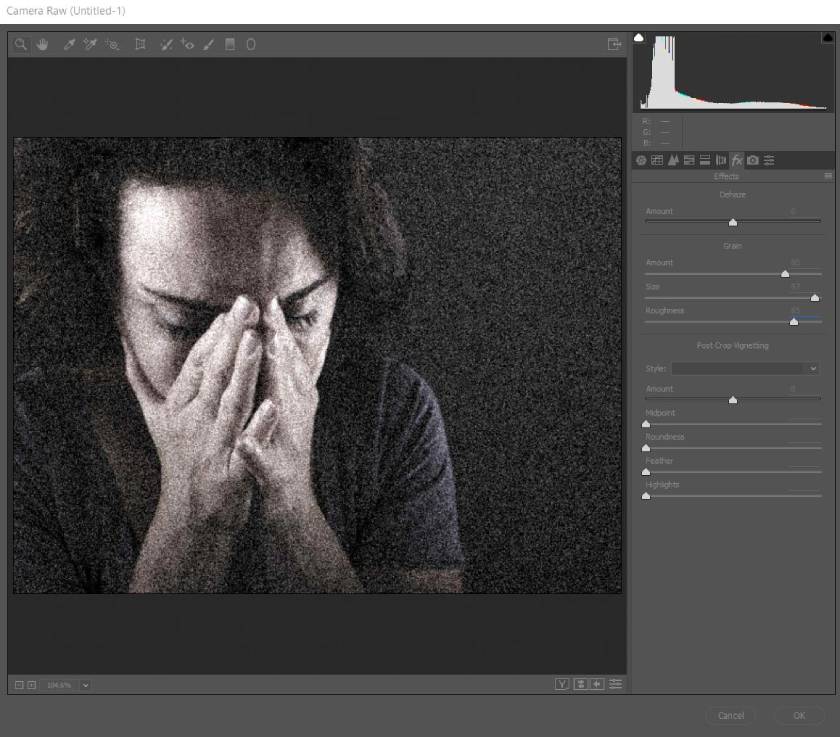Click the Grain Roughness slider handle
840x737 pixels.
(x=794, y=321)
